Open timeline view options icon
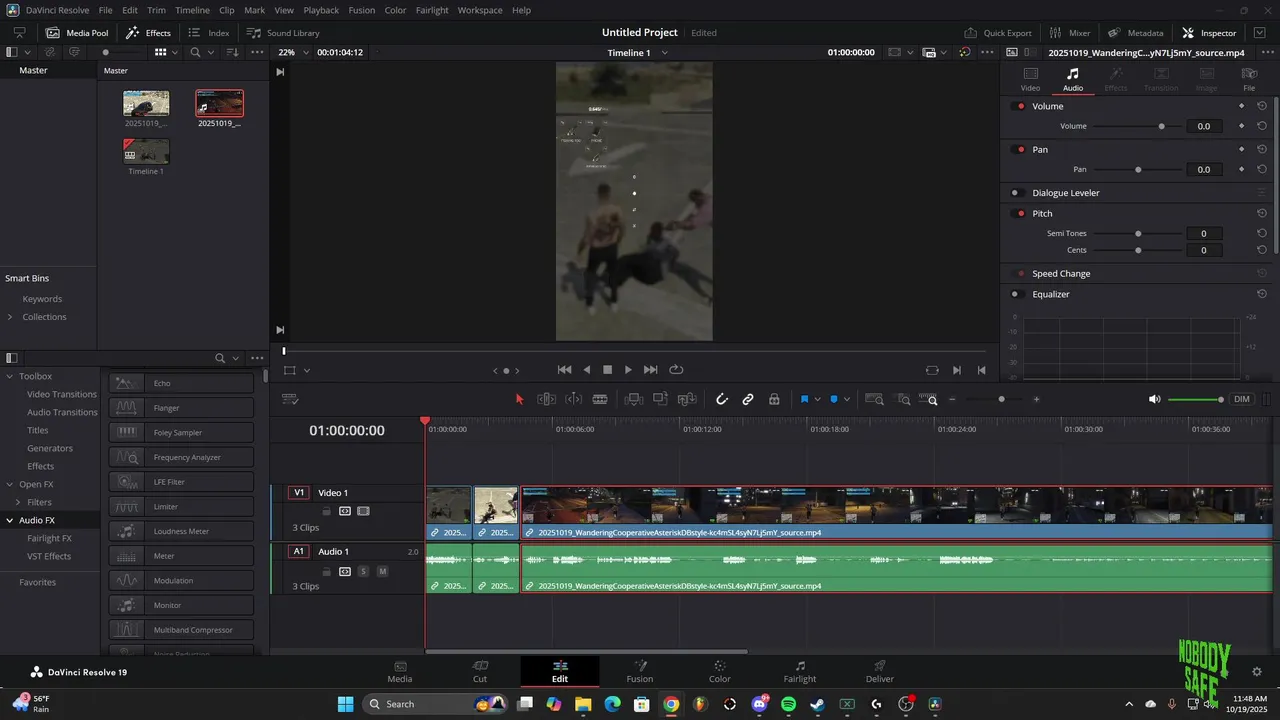This screenshot has height=720, width=1280. pos(291,399)
